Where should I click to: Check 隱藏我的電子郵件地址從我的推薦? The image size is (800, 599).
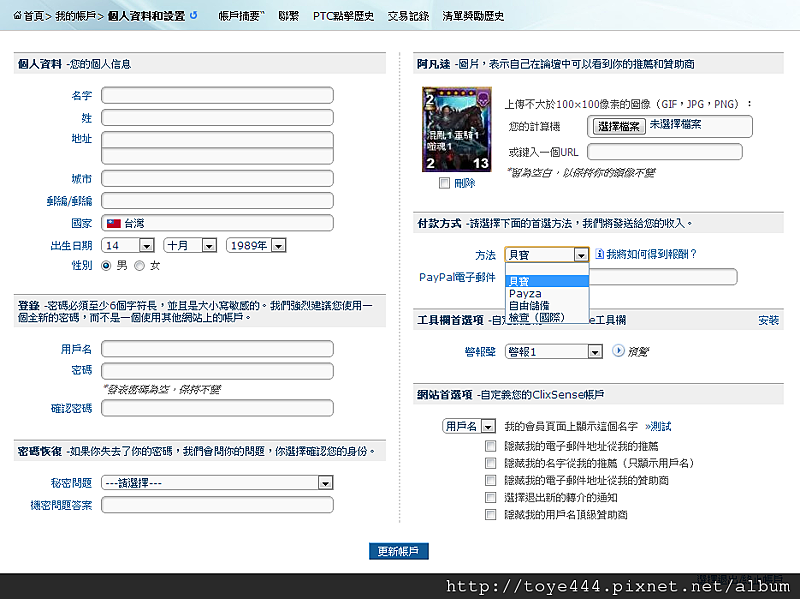tap(490, 446)
